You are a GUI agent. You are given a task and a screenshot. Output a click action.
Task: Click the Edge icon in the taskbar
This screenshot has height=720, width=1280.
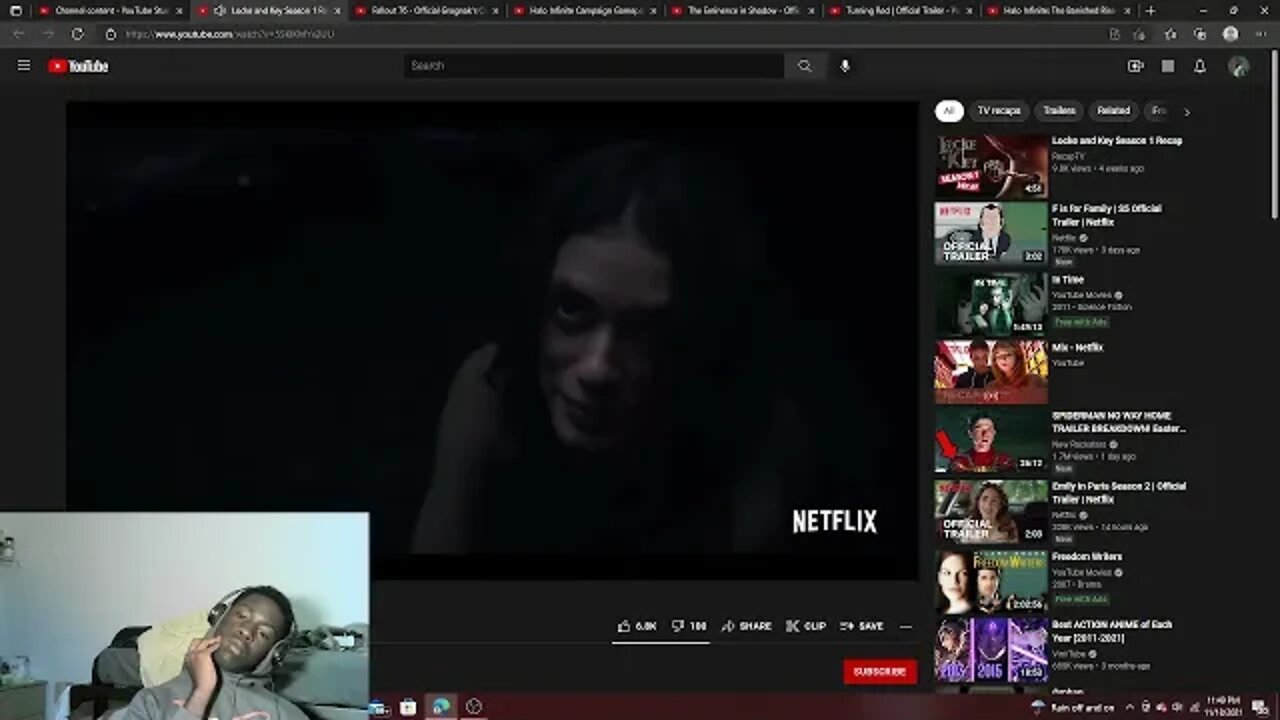(441, 707)
